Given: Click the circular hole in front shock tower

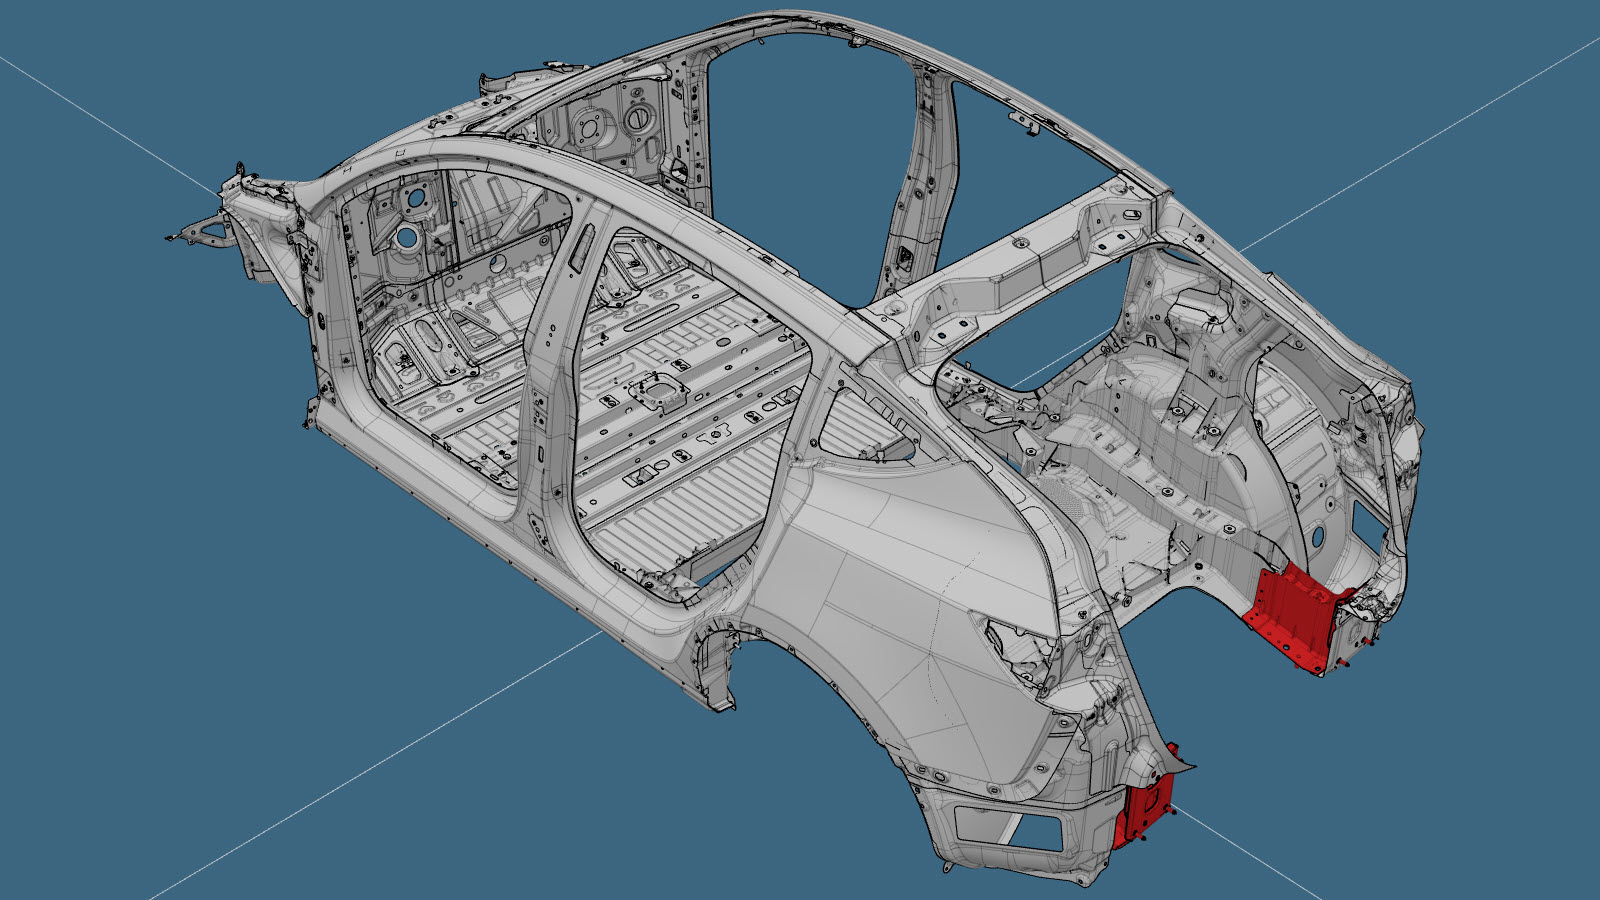Looking at the screenshot, I should [407, 238].
